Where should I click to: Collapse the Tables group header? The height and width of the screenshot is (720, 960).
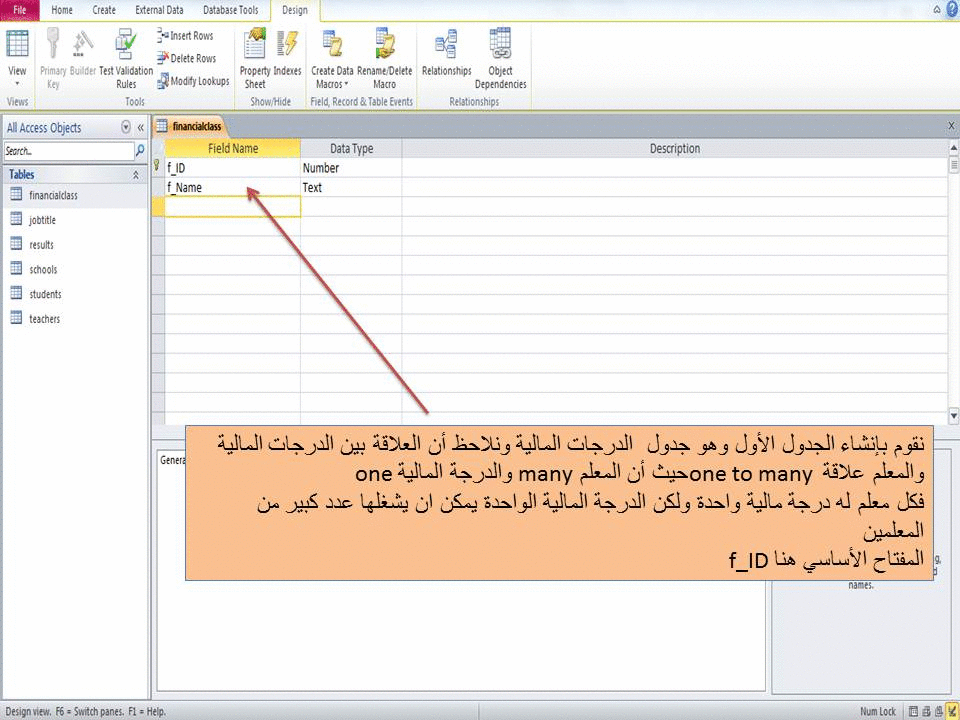coord(136,175)
